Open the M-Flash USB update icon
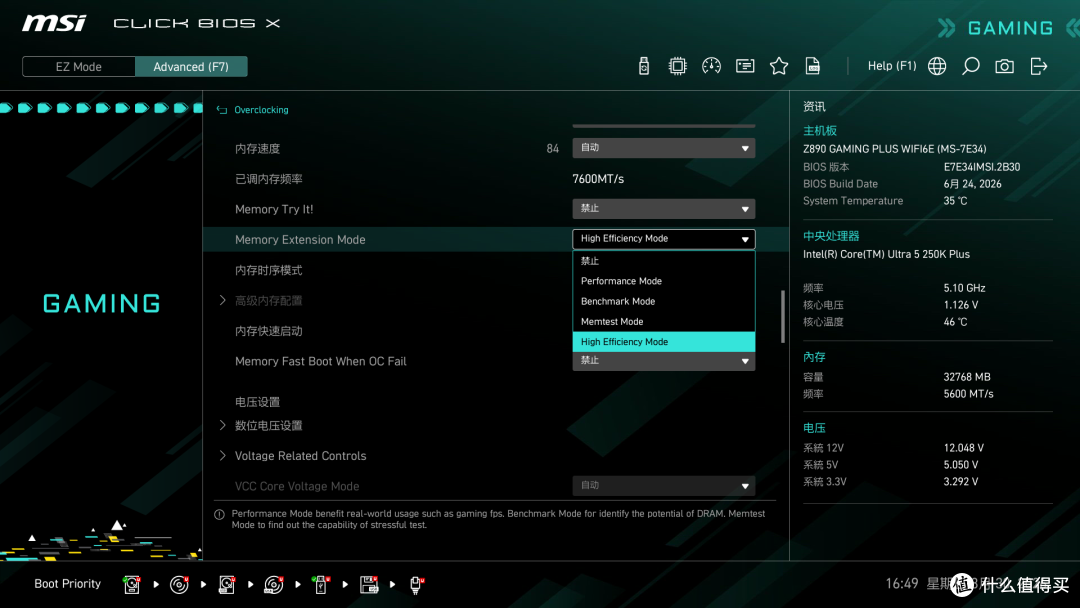 (644, 66)
